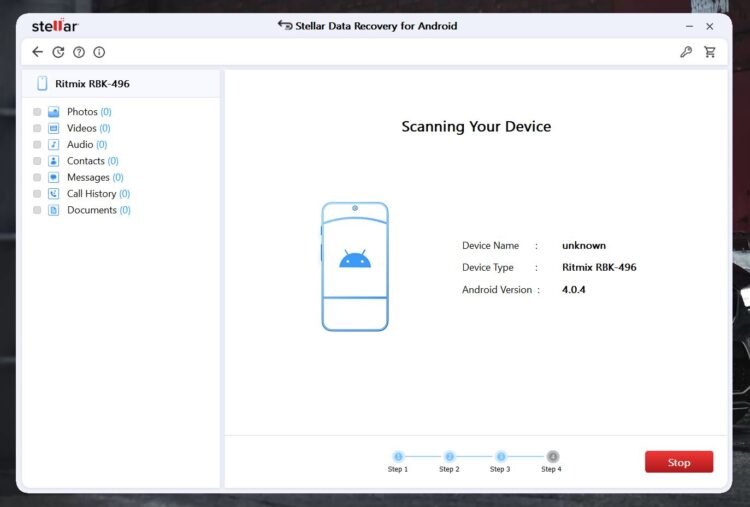Tick the Videos checkbox

[x=37, y=128]
